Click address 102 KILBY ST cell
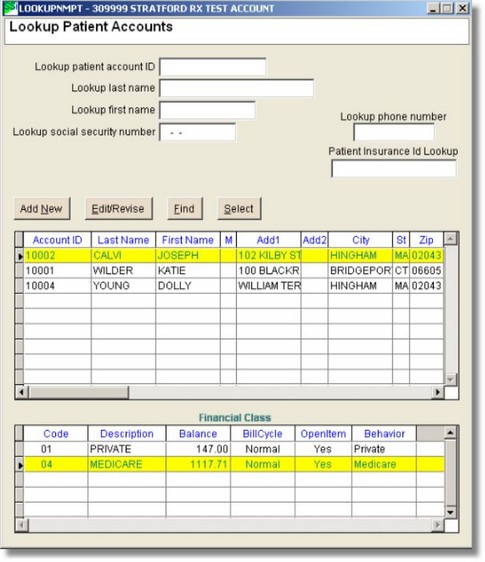The width and height of the screenshot is (485, 562). coord(268,256)
